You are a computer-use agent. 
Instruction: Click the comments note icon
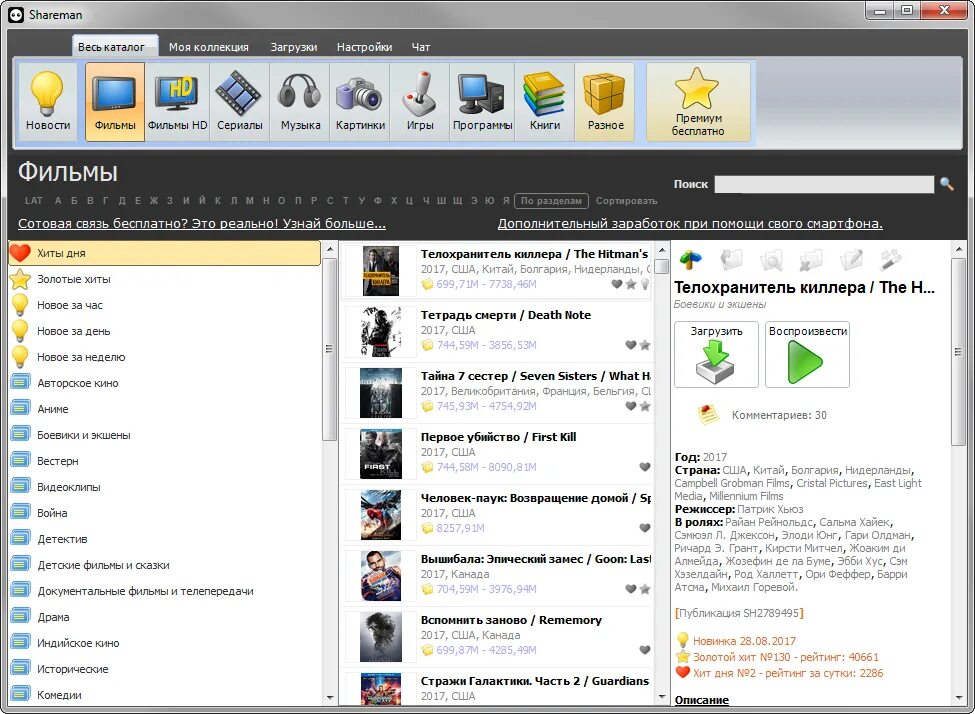[x=708, y=414]
